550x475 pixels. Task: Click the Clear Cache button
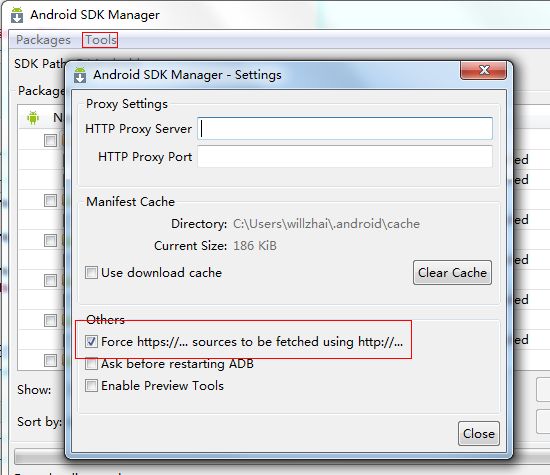[x=452, y=273]
